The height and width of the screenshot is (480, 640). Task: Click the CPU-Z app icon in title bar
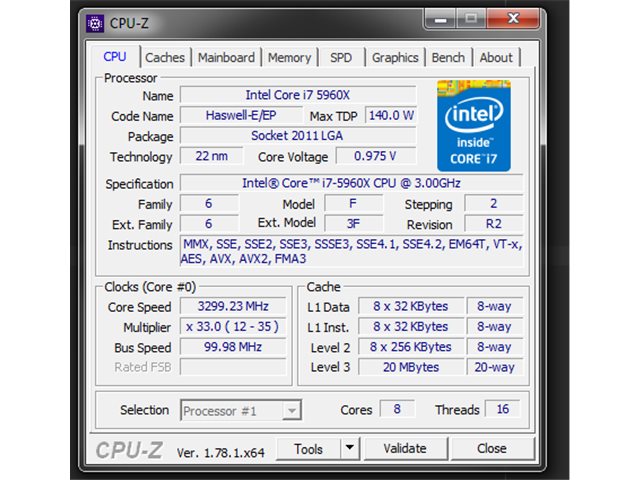95,24
